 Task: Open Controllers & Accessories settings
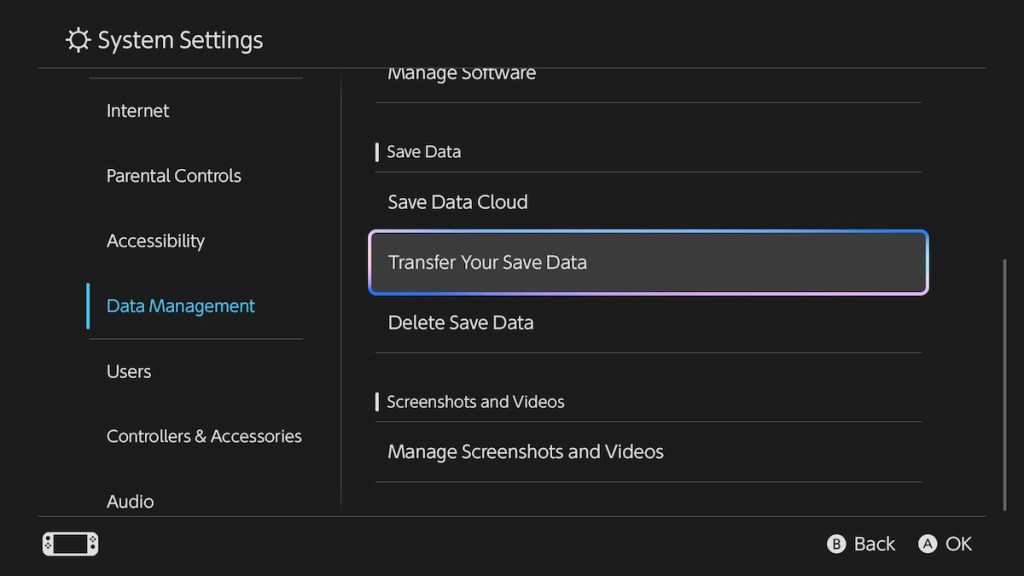pyautogui.click(x=204, y=436)
